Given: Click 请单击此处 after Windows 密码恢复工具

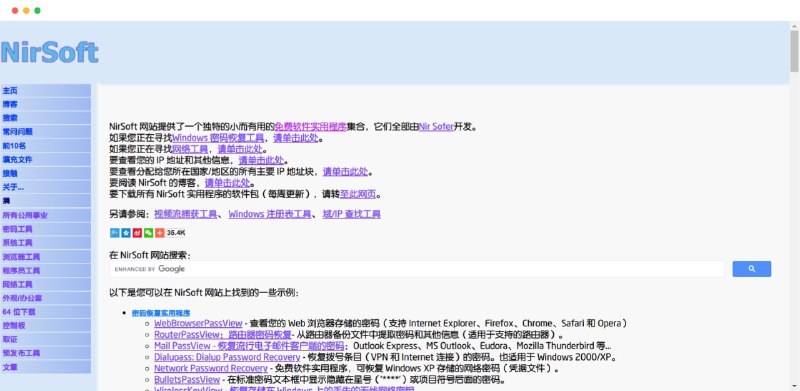Looking at the screenshot, I should point(296,138).
